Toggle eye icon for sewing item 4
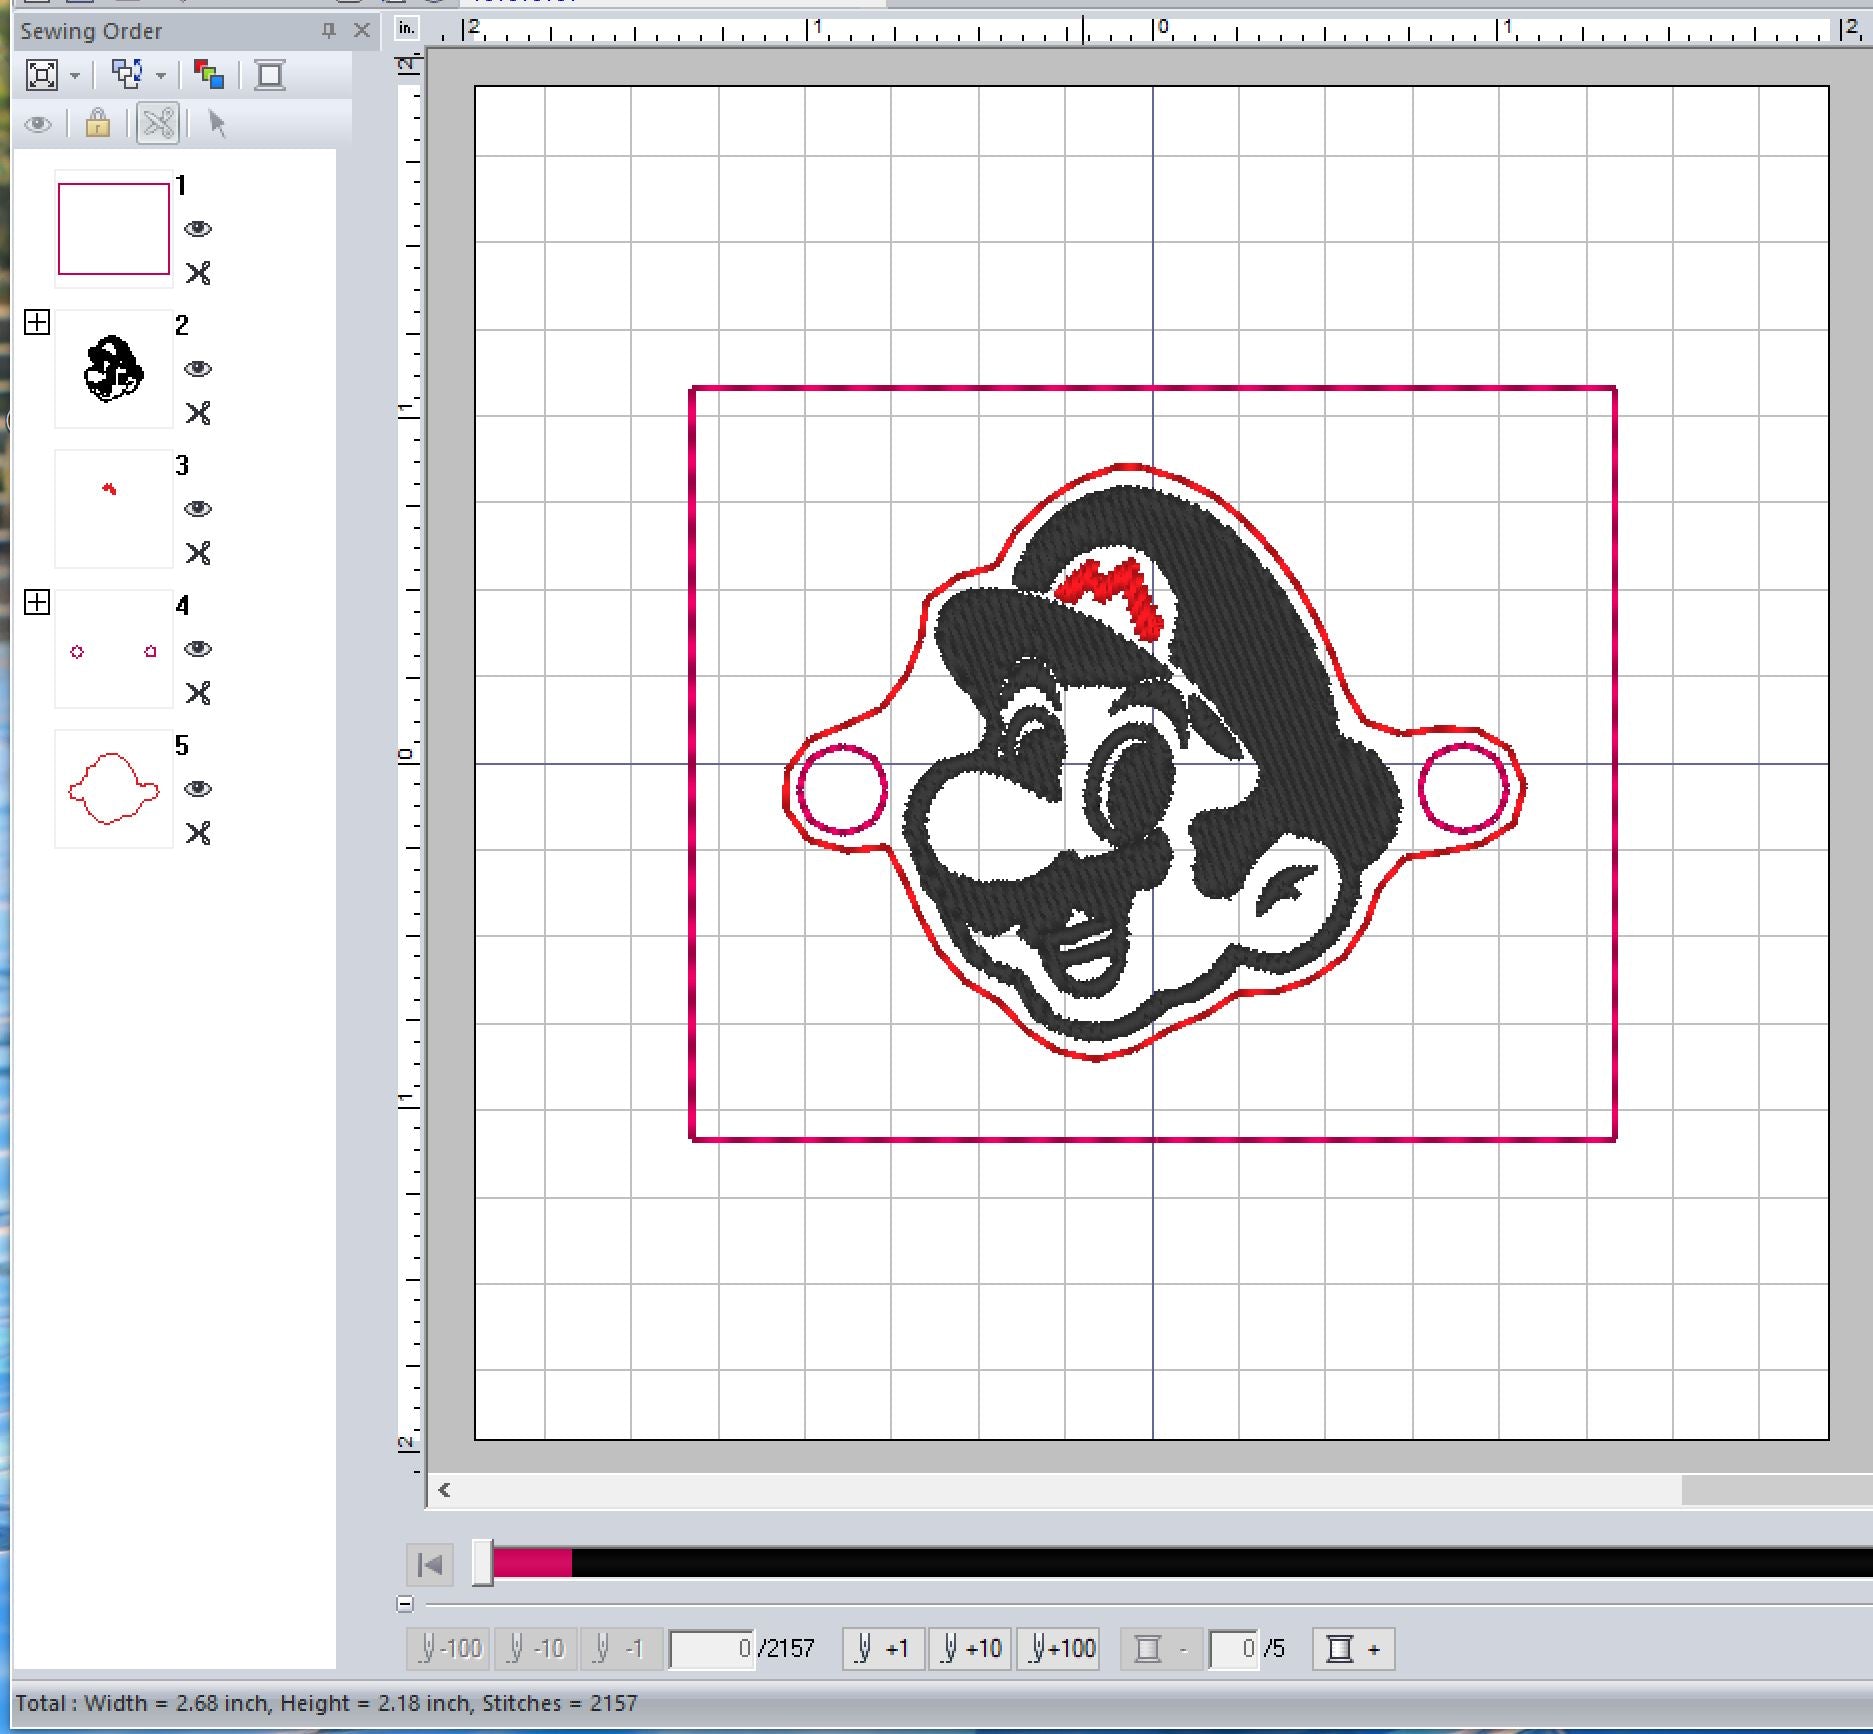 click(198, 649)
